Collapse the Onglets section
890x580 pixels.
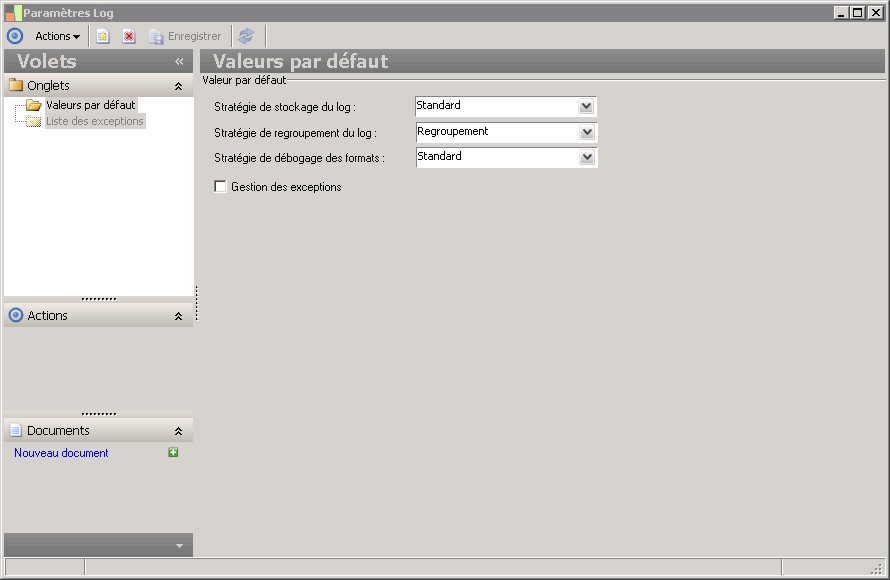pyautogui.click(x=178, y=86)
